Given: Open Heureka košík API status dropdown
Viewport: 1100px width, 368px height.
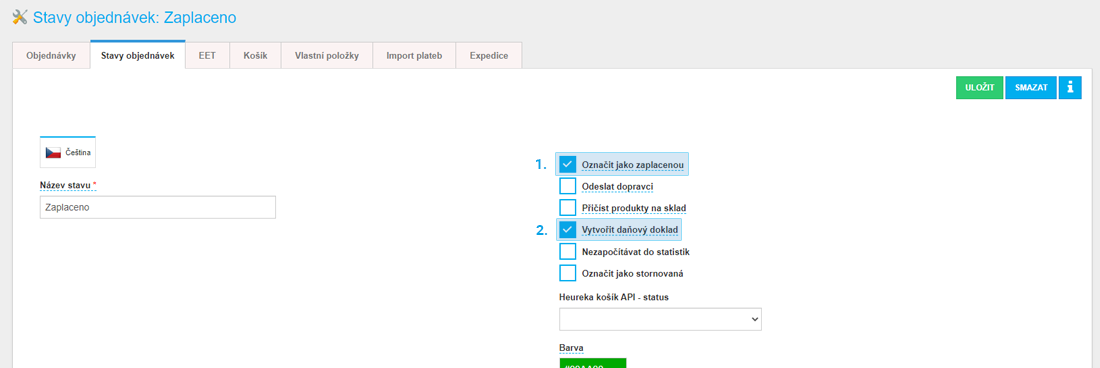Looking at the screenshot, I should click(x=660, y=318).
